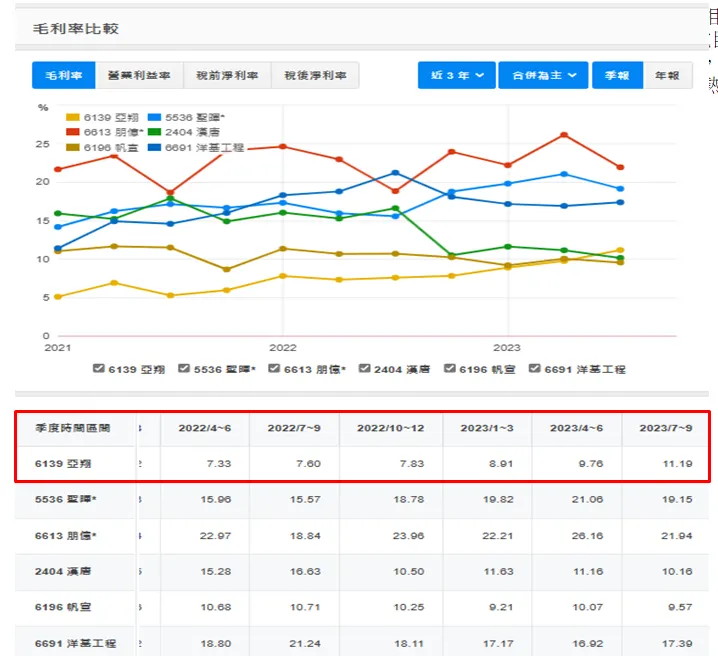Toggle the 6691 洋基工程 series checkbox

pos(534,369)
